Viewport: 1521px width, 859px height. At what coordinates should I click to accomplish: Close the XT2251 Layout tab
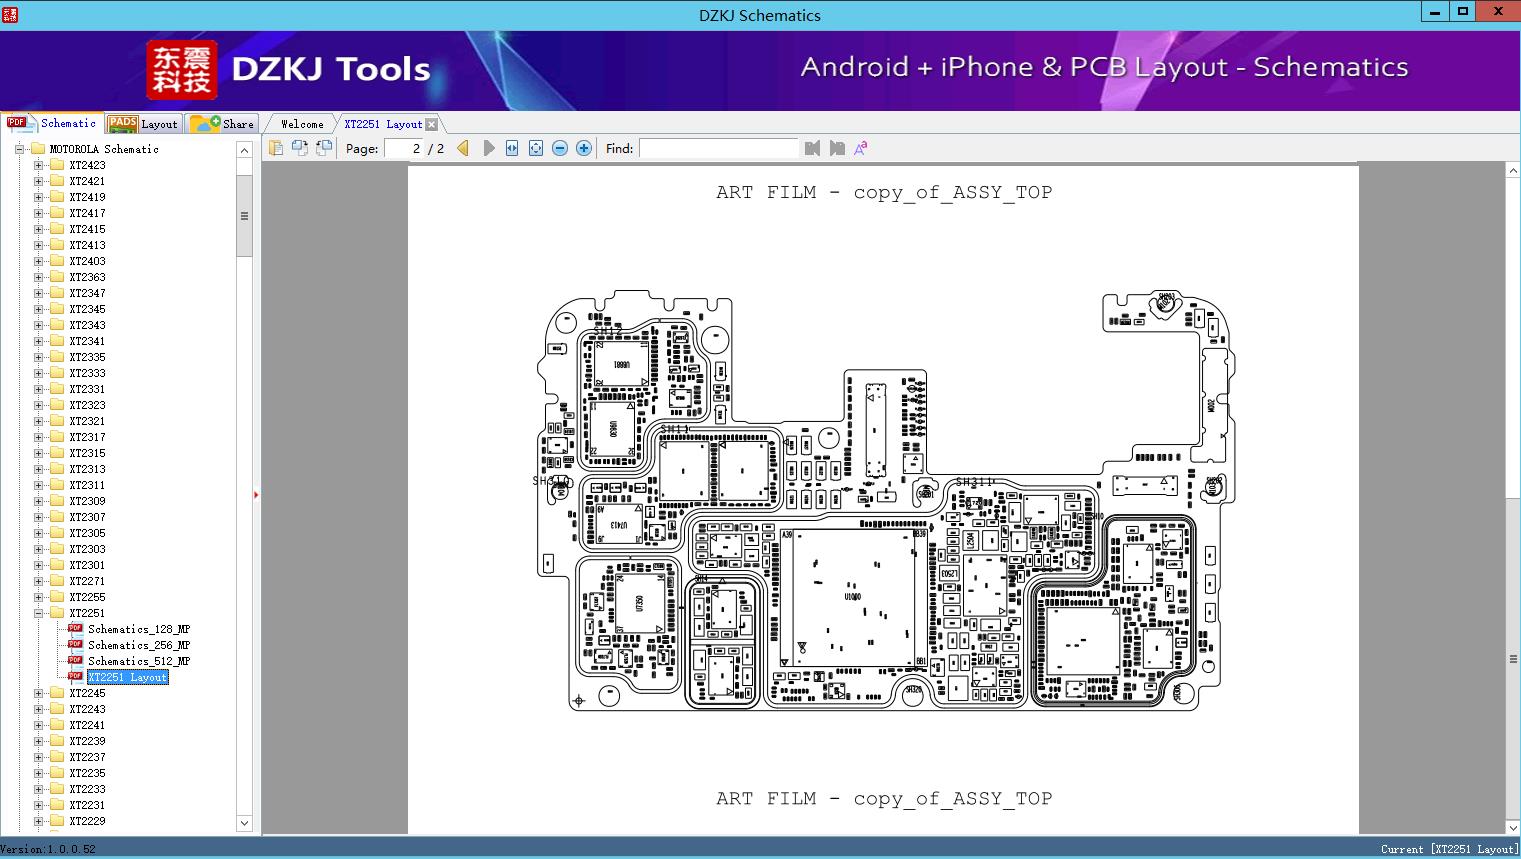pyautogui.click(x=431, y=124)
